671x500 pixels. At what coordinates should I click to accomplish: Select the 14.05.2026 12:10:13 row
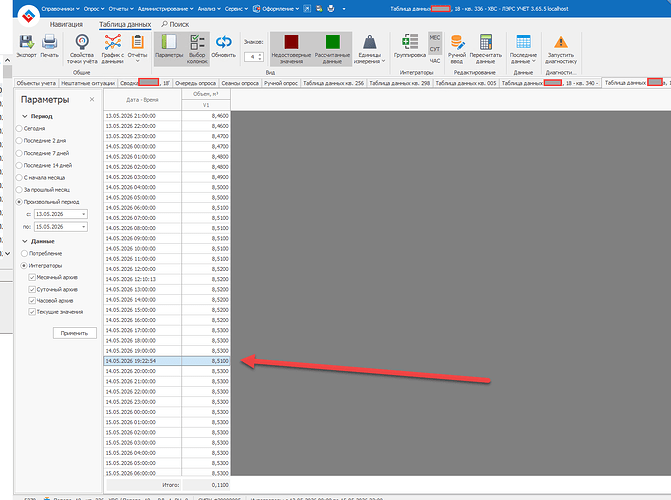[x=167, y=279]
